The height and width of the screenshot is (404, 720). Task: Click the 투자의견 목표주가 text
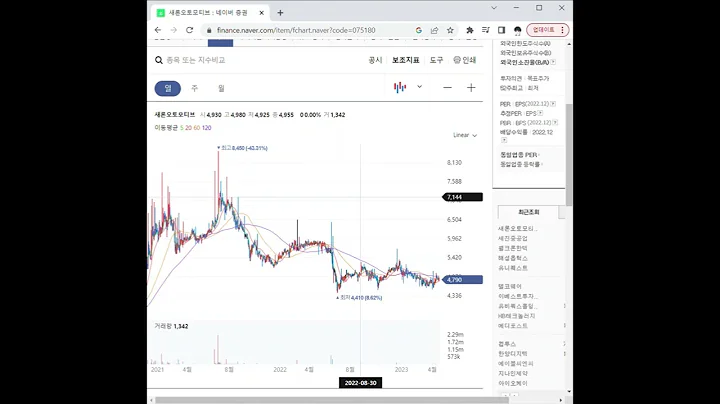tap(524, 79)
